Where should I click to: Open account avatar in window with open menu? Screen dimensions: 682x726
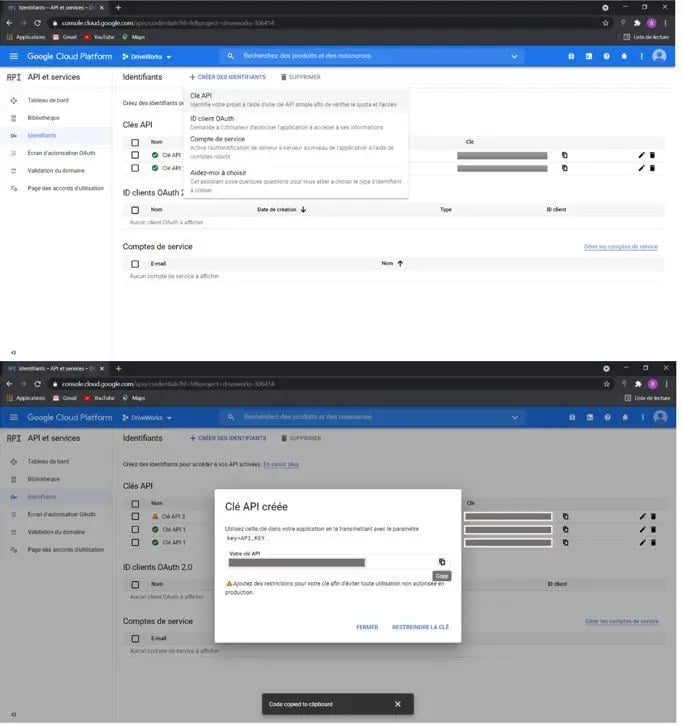659,56
